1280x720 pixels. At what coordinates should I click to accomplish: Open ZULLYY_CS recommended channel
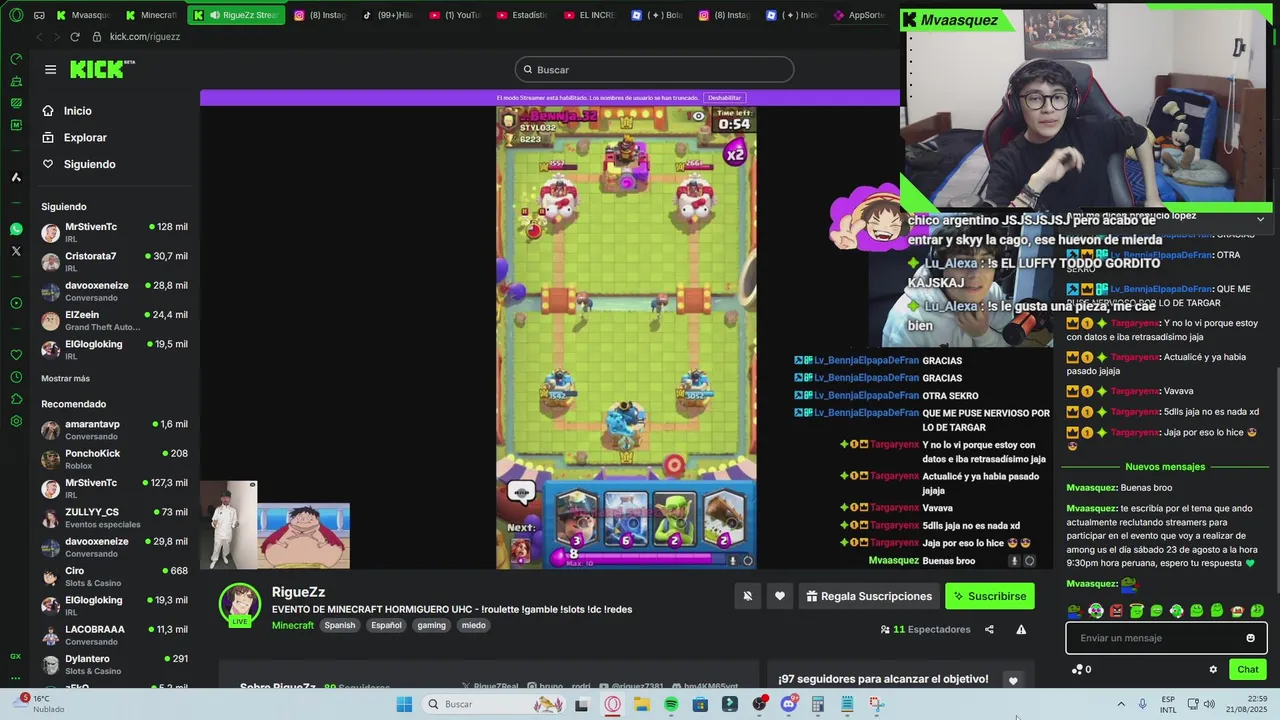[114, 517]
